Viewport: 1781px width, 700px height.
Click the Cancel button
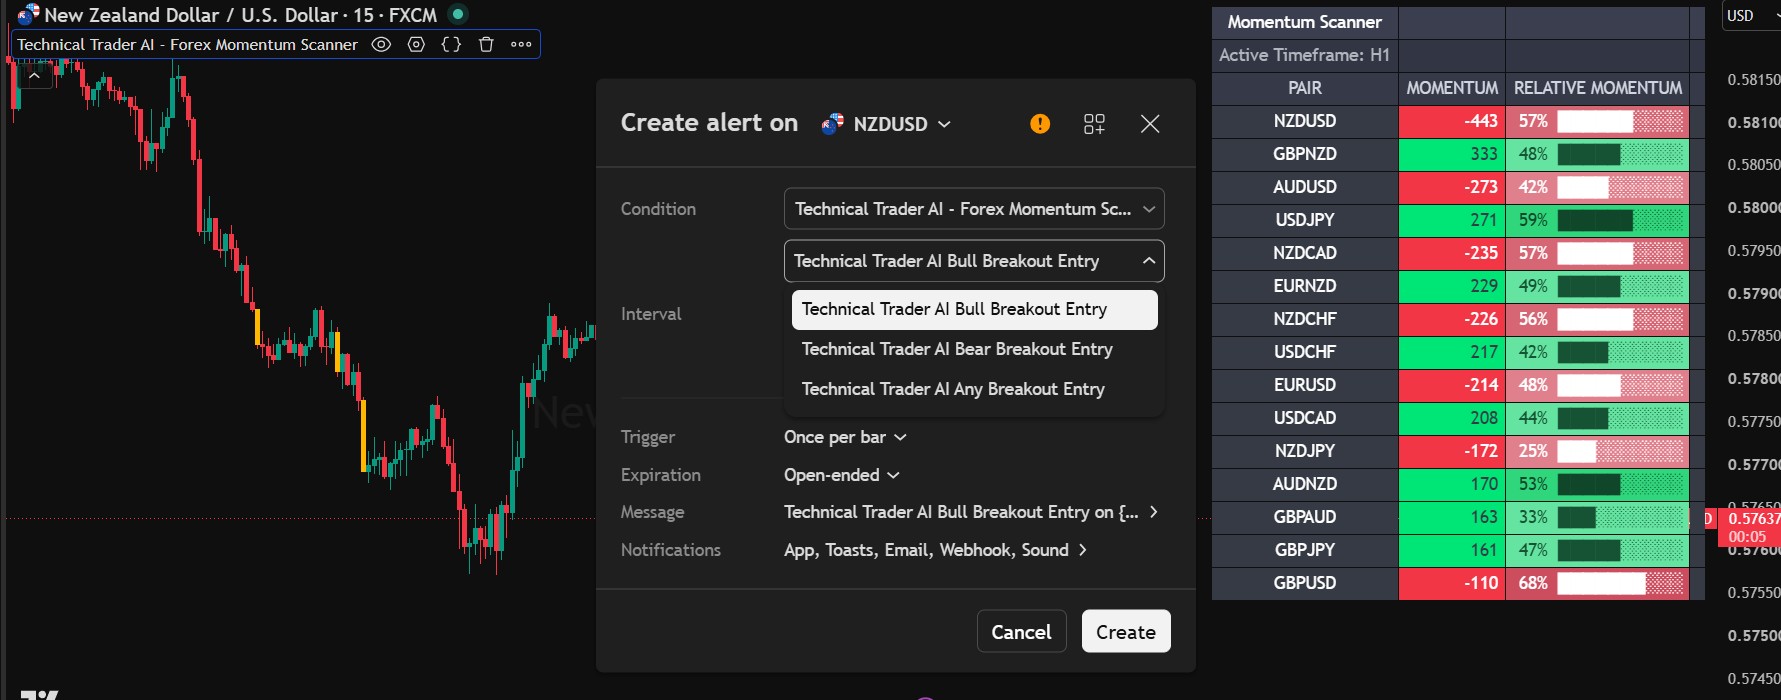pyautogui.click(x=1021, y=632)
